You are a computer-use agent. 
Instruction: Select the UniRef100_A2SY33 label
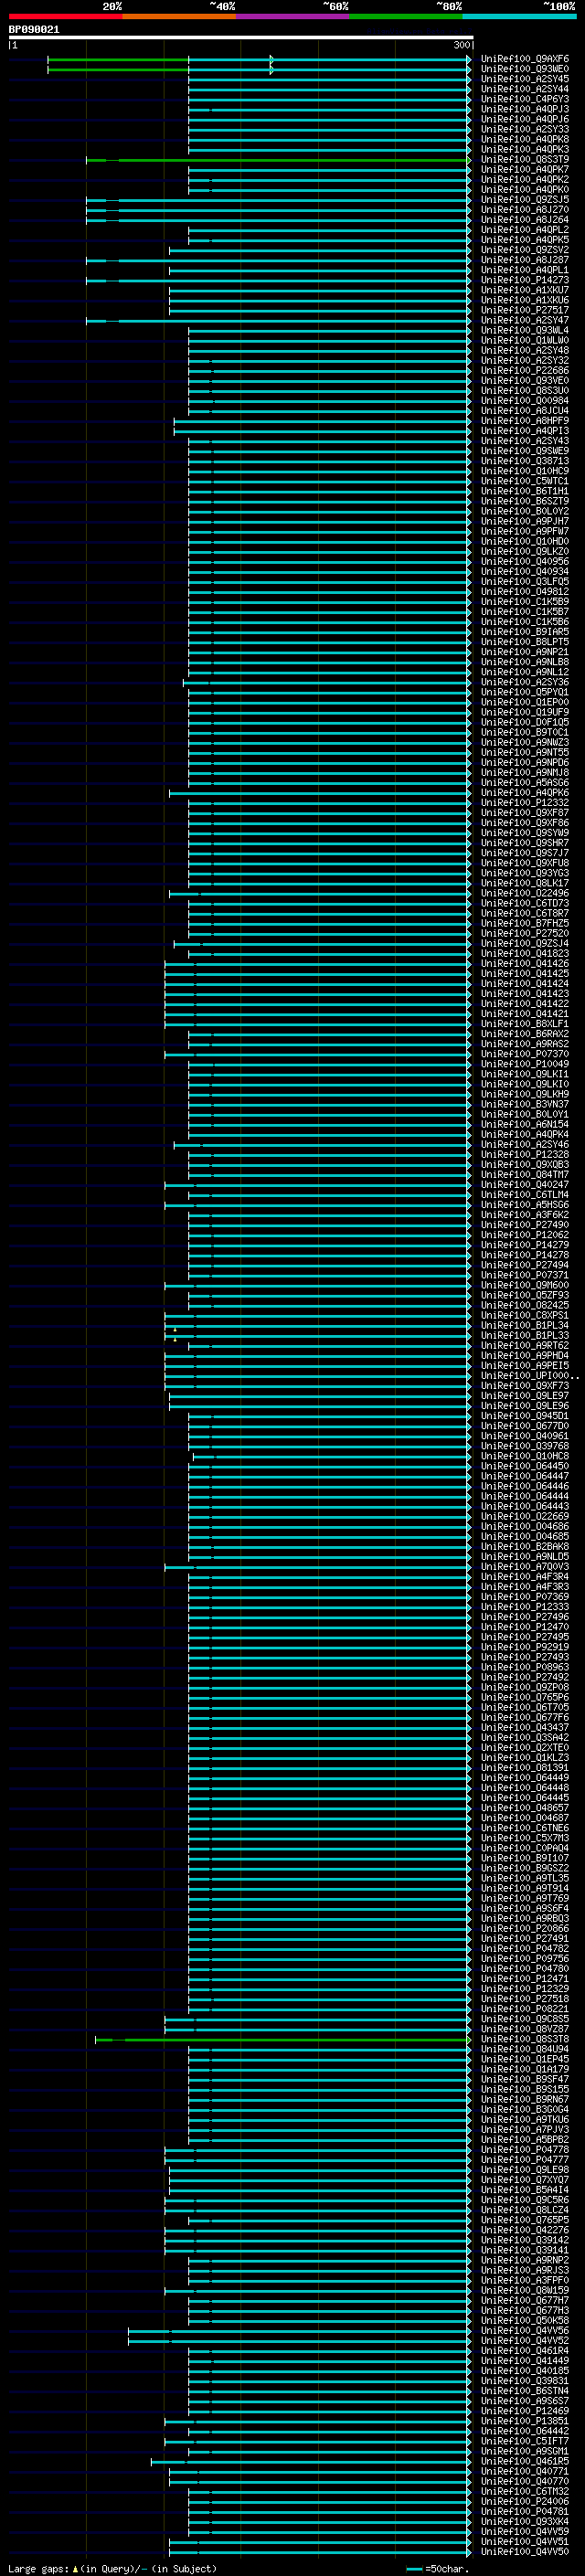coord(524,129)
